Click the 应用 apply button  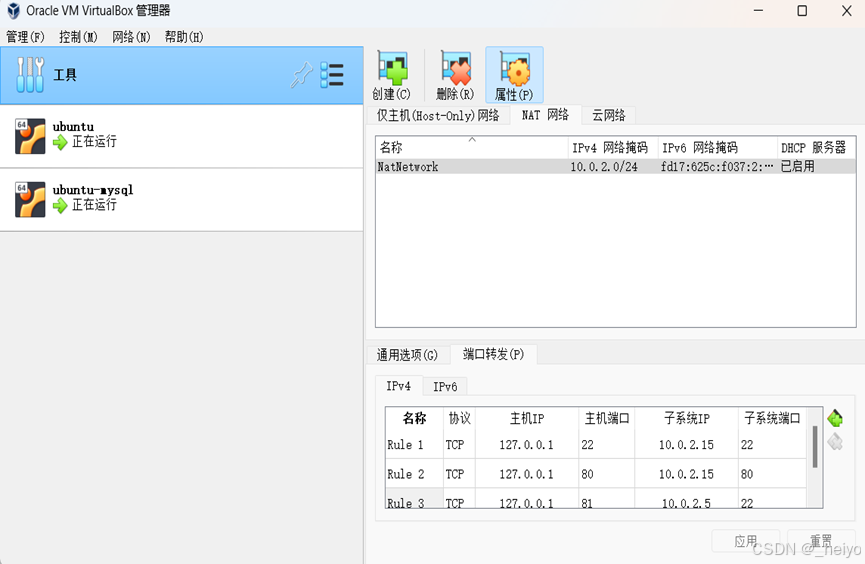tap(745, 541)
